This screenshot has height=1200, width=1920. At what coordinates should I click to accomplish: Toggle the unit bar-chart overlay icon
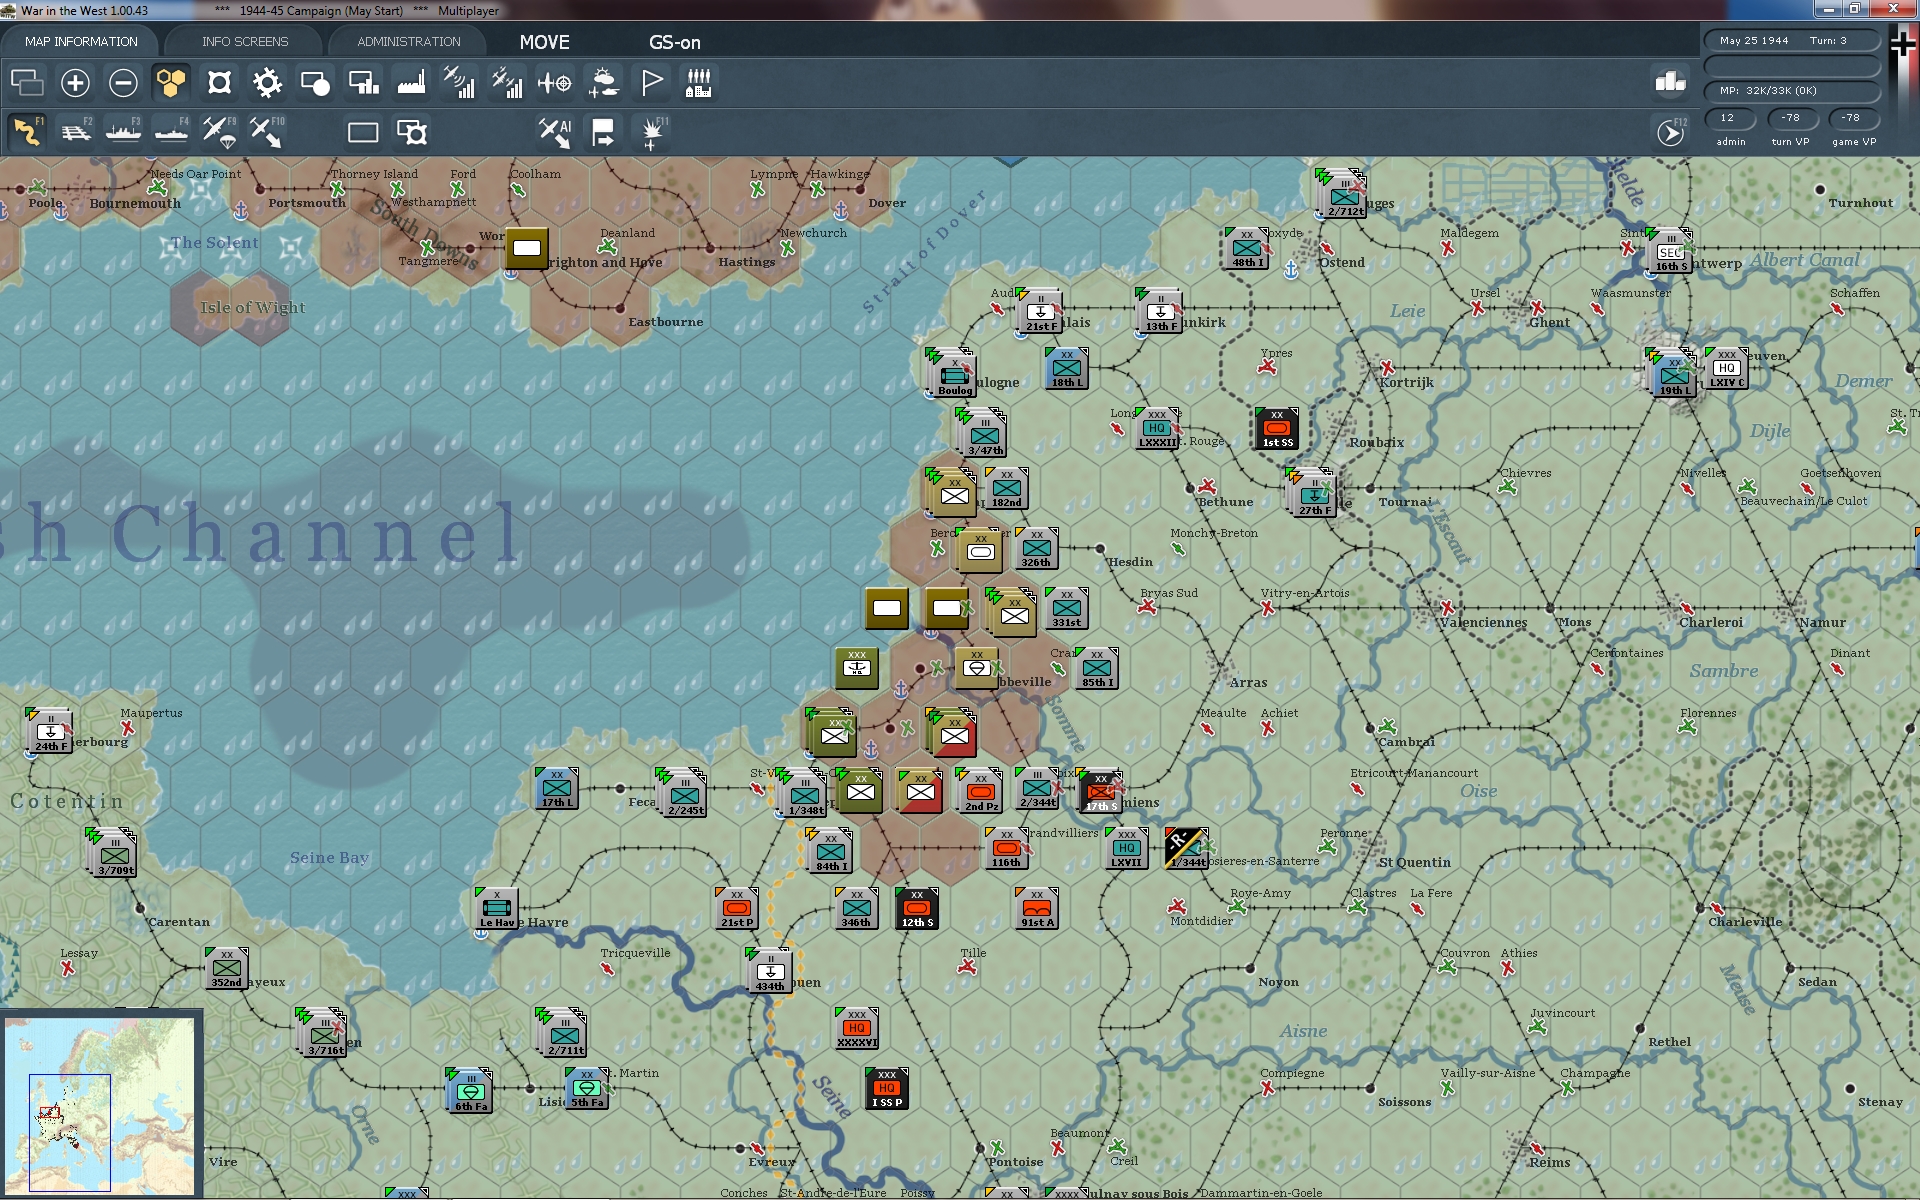[363, 83]
